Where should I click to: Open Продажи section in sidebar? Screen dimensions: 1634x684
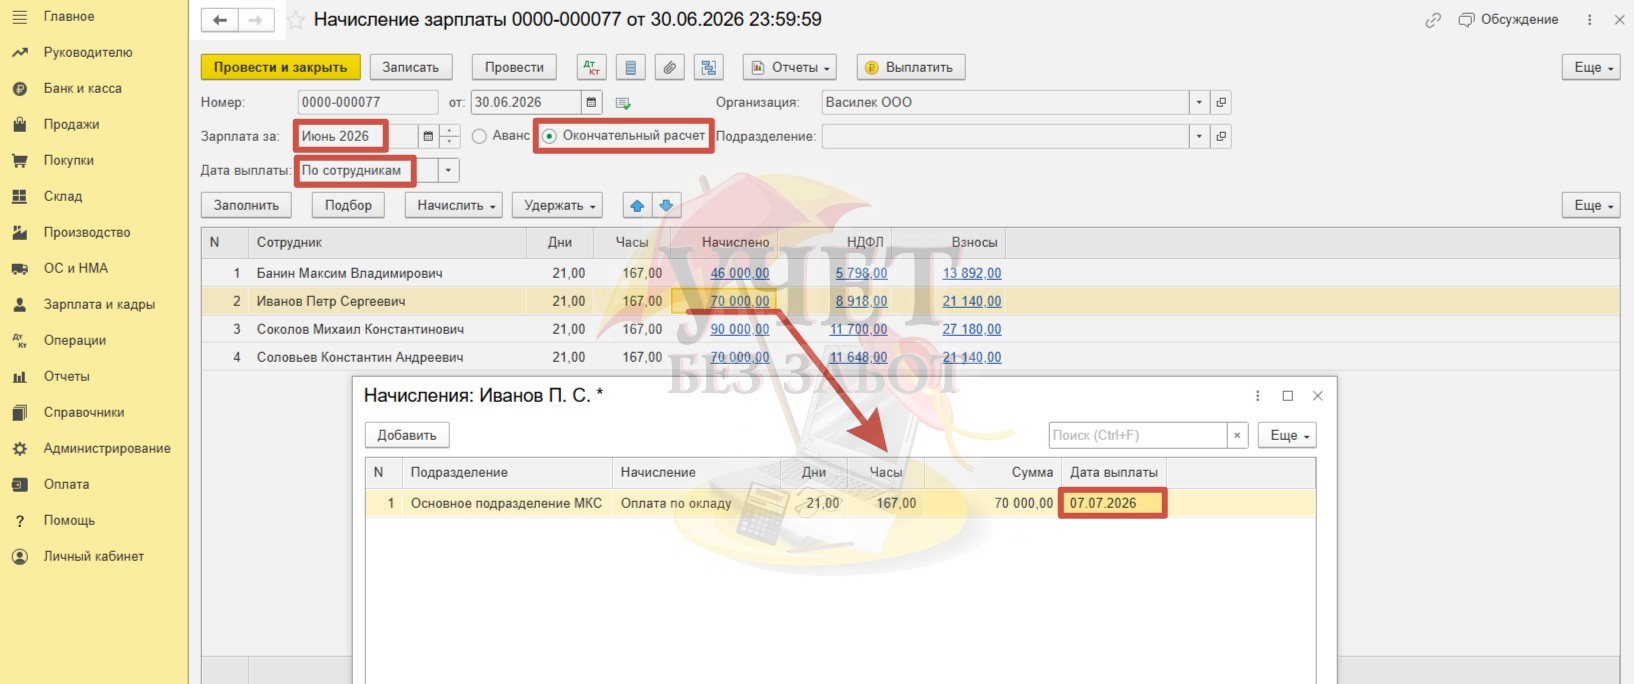pyautogui.click(x=71, y=124)
